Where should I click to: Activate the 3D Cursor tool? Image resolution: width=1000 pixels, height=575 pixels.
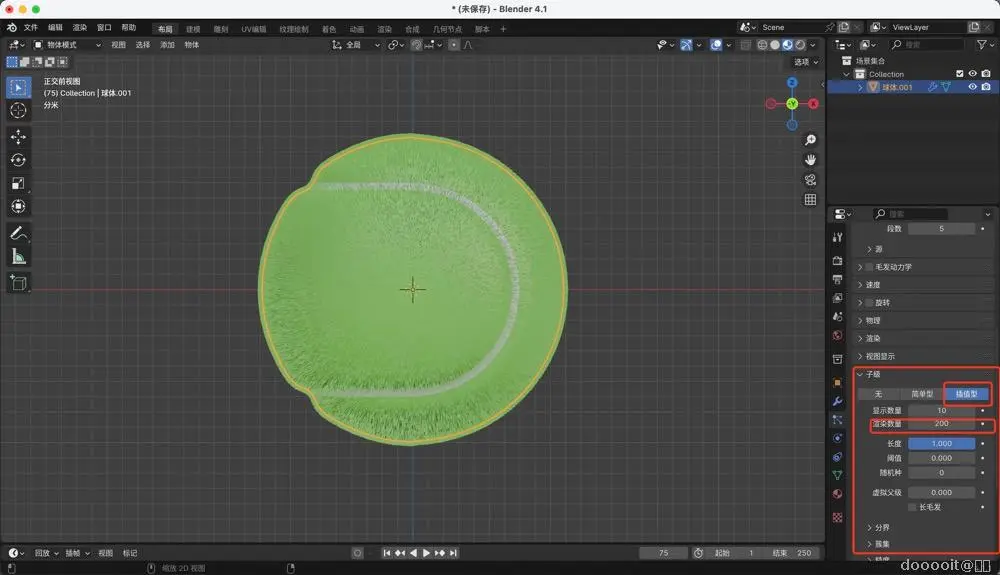point(18,110)
